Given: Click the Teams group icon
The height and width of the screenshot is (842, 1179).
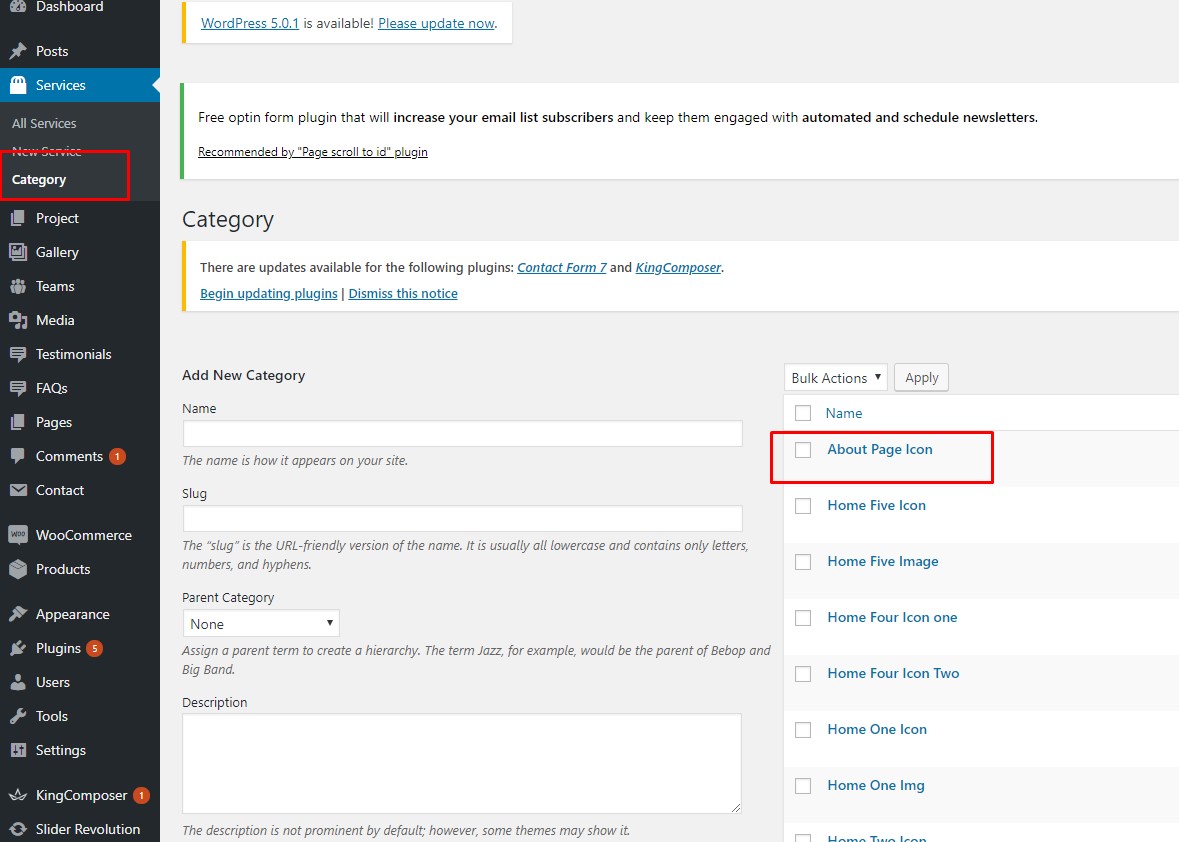Looking at the screenshot, I should click(18, 286).
